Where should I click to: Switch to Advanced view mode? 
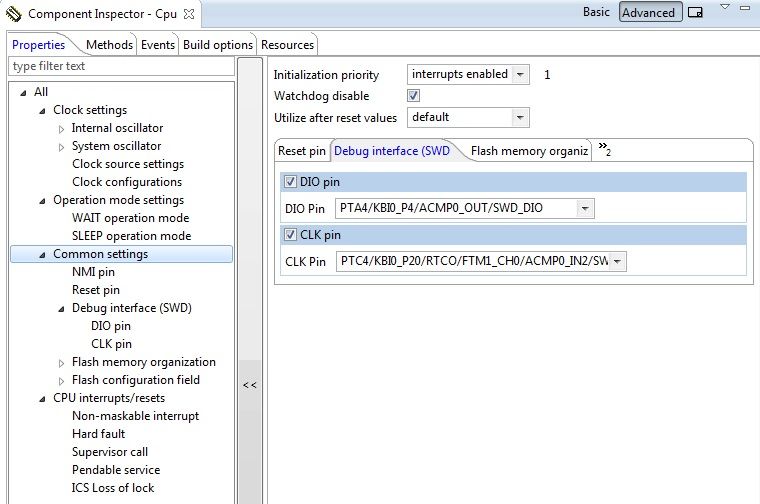(x=650, y=13)
